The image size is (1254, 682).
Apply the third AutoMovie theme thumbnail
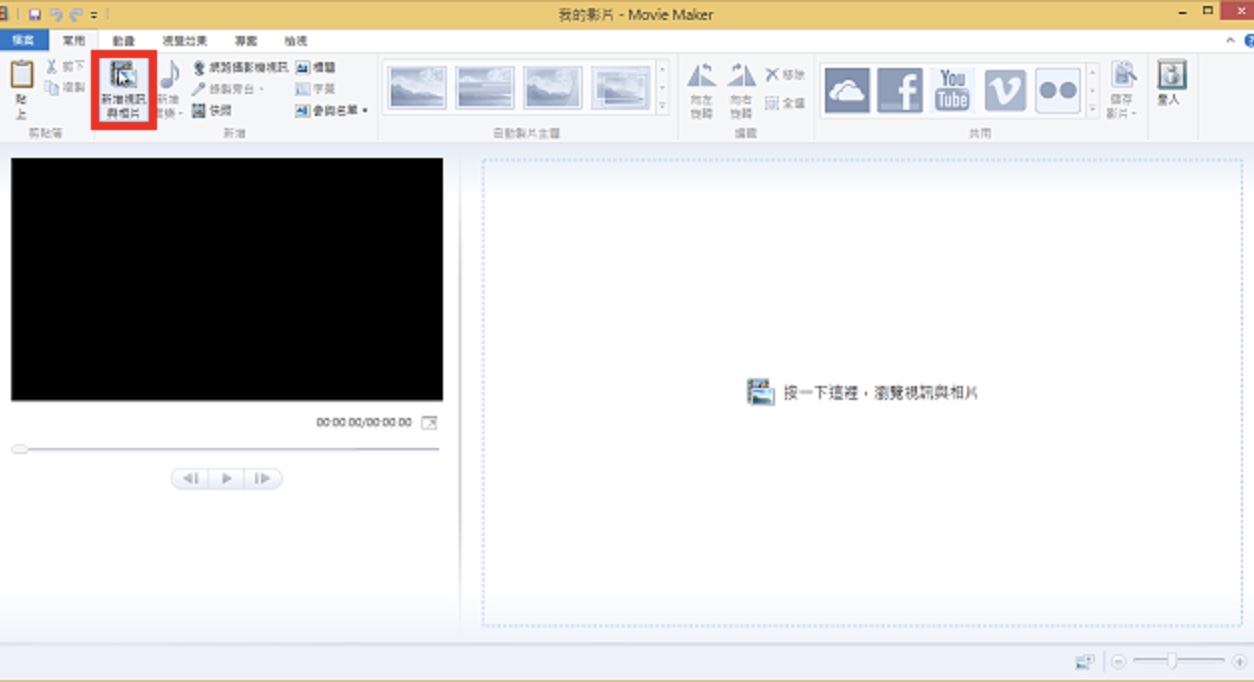(553, 88)
